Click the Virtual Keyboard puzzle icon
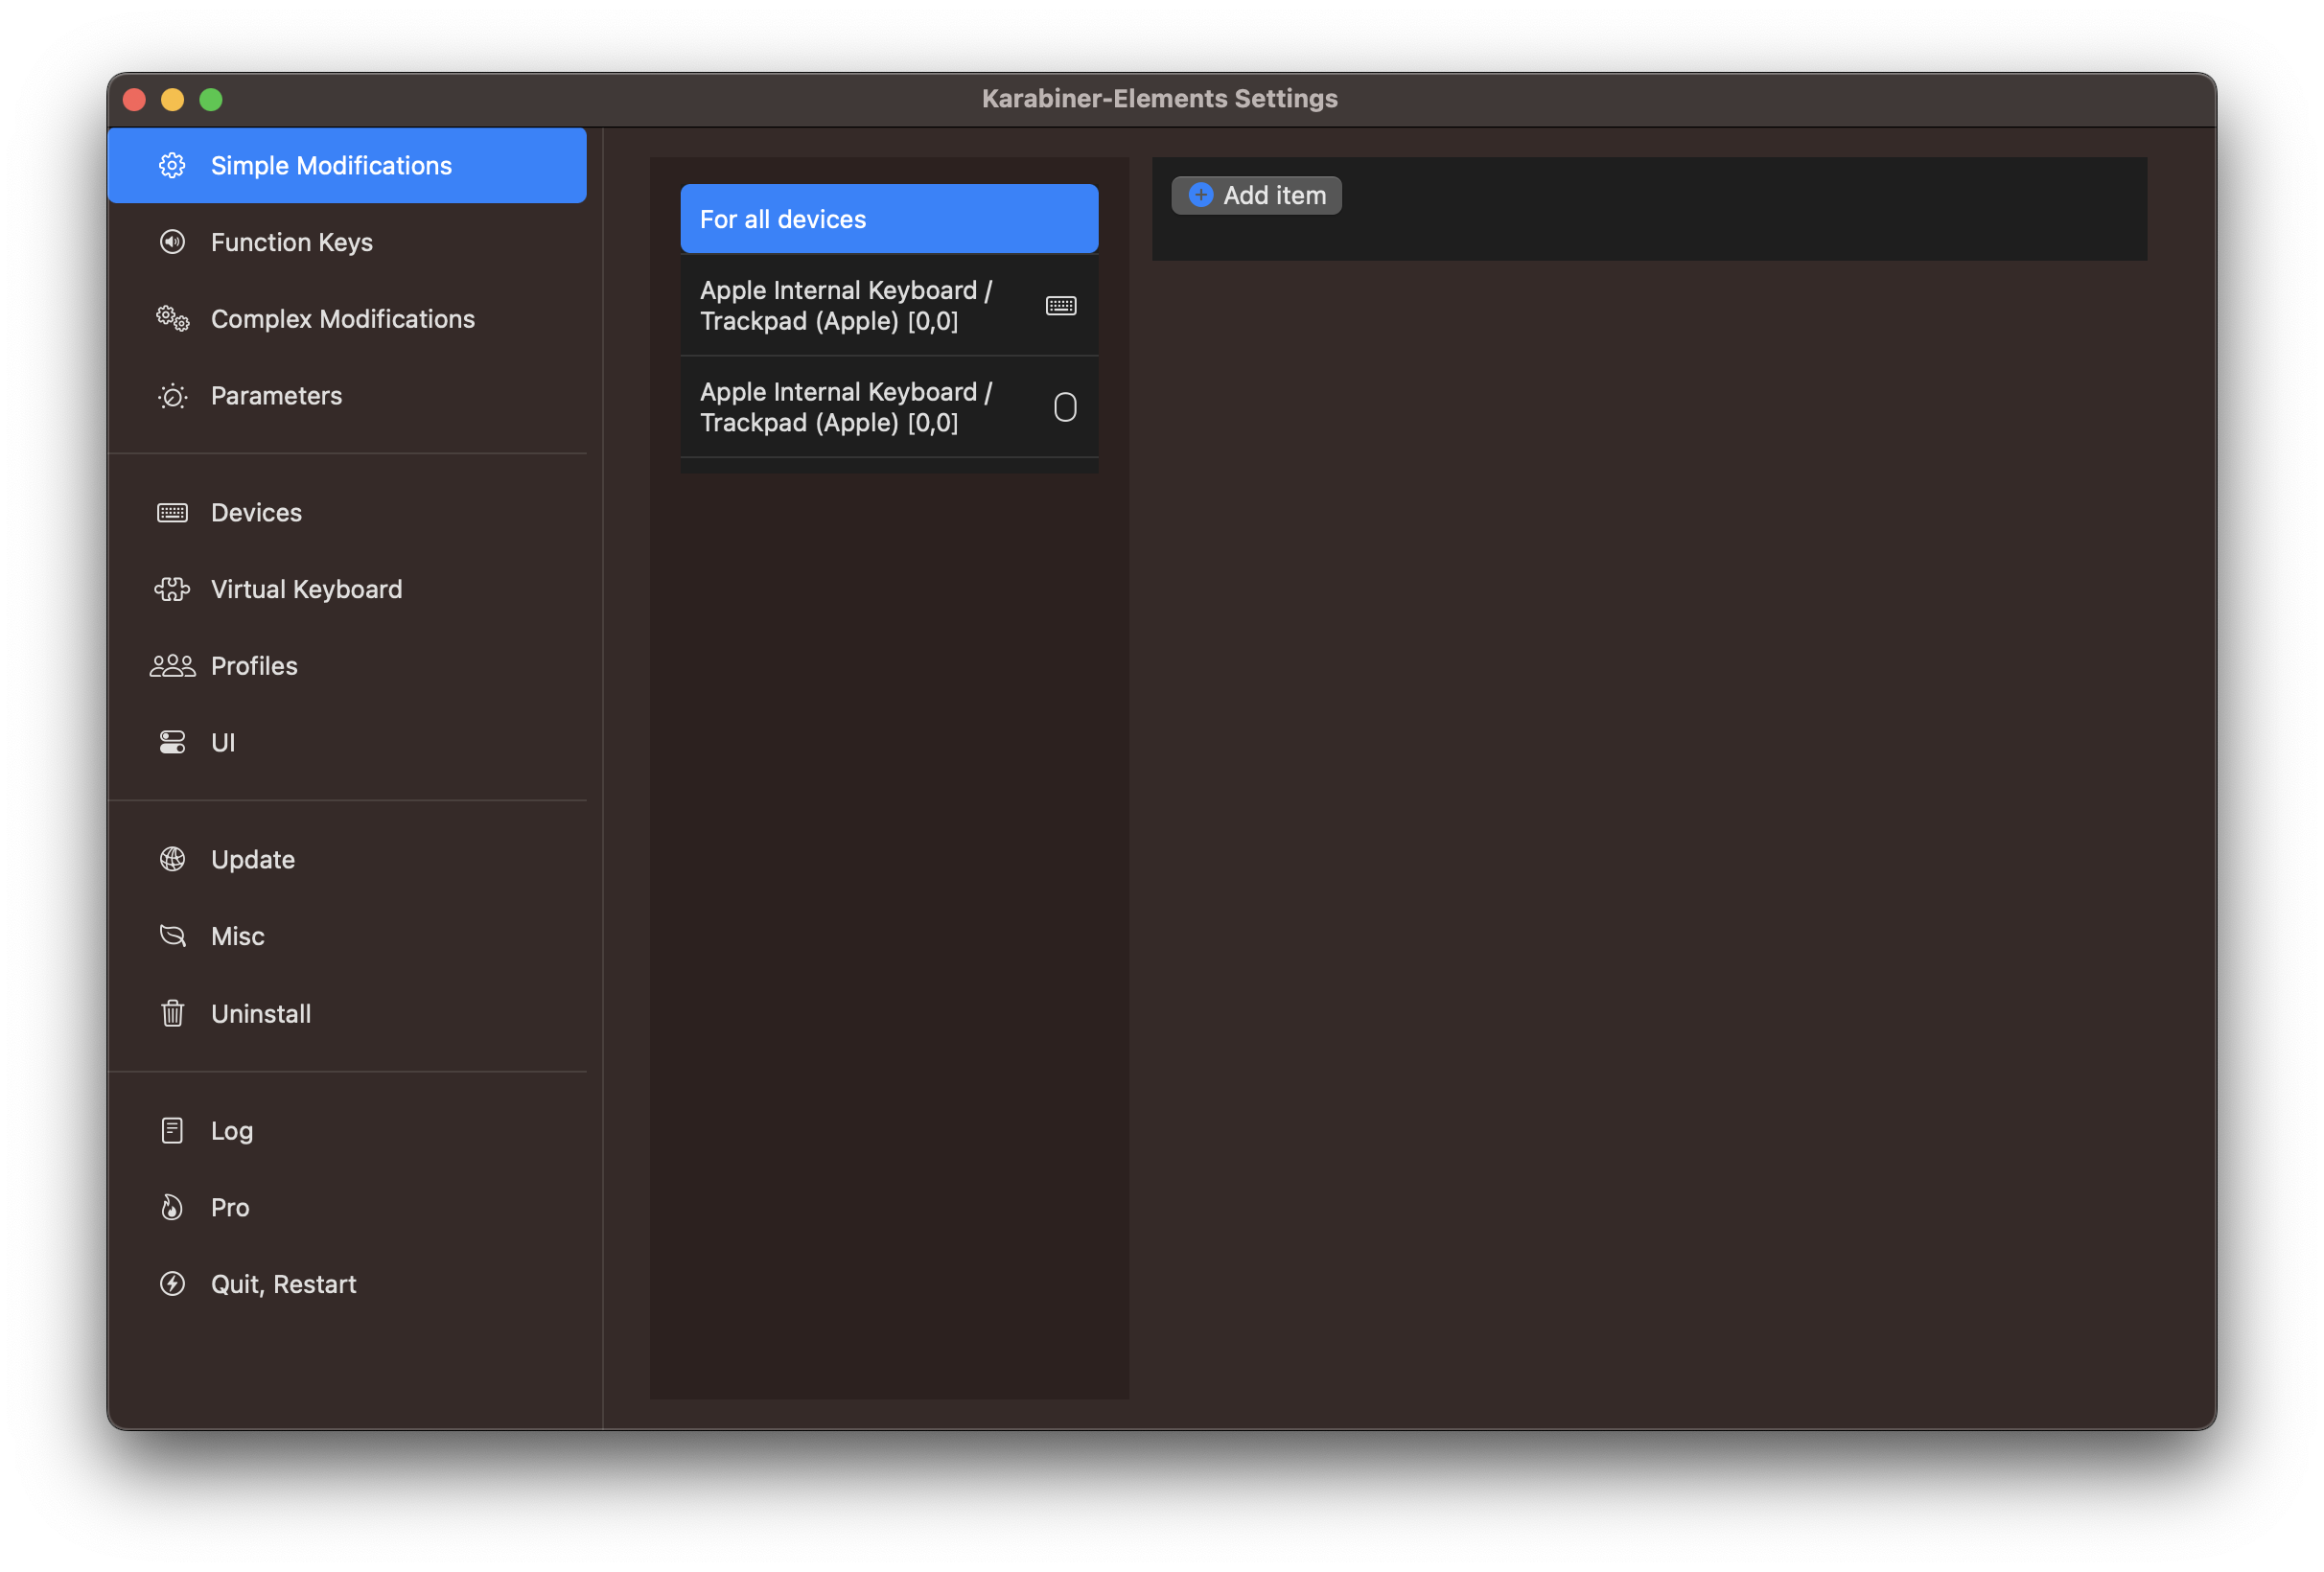 (172, 589)
